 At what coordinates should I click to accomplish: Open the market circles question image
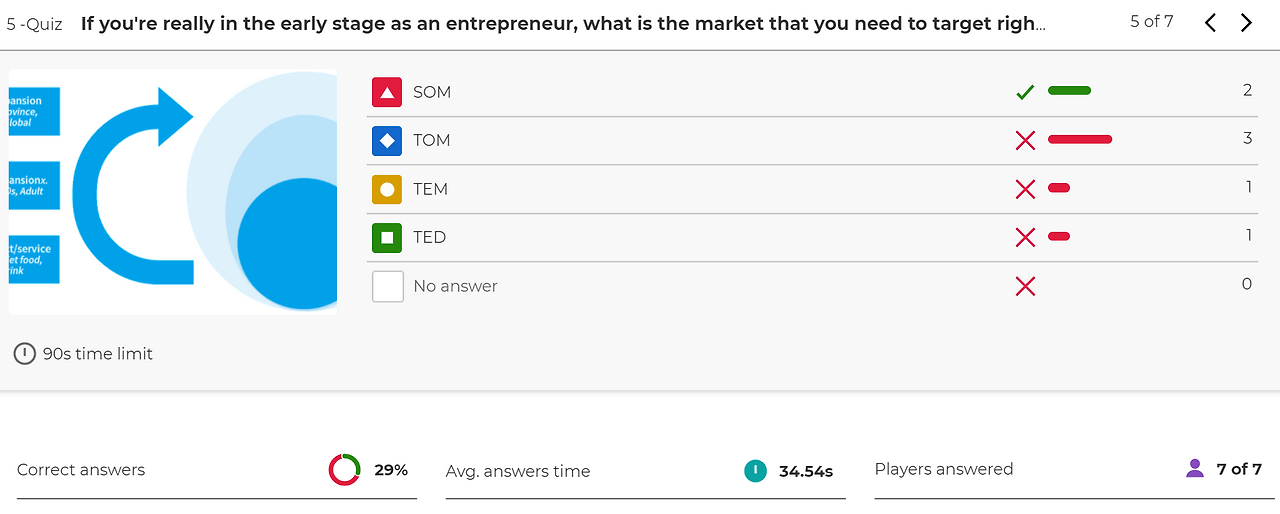tap(173, 192)
